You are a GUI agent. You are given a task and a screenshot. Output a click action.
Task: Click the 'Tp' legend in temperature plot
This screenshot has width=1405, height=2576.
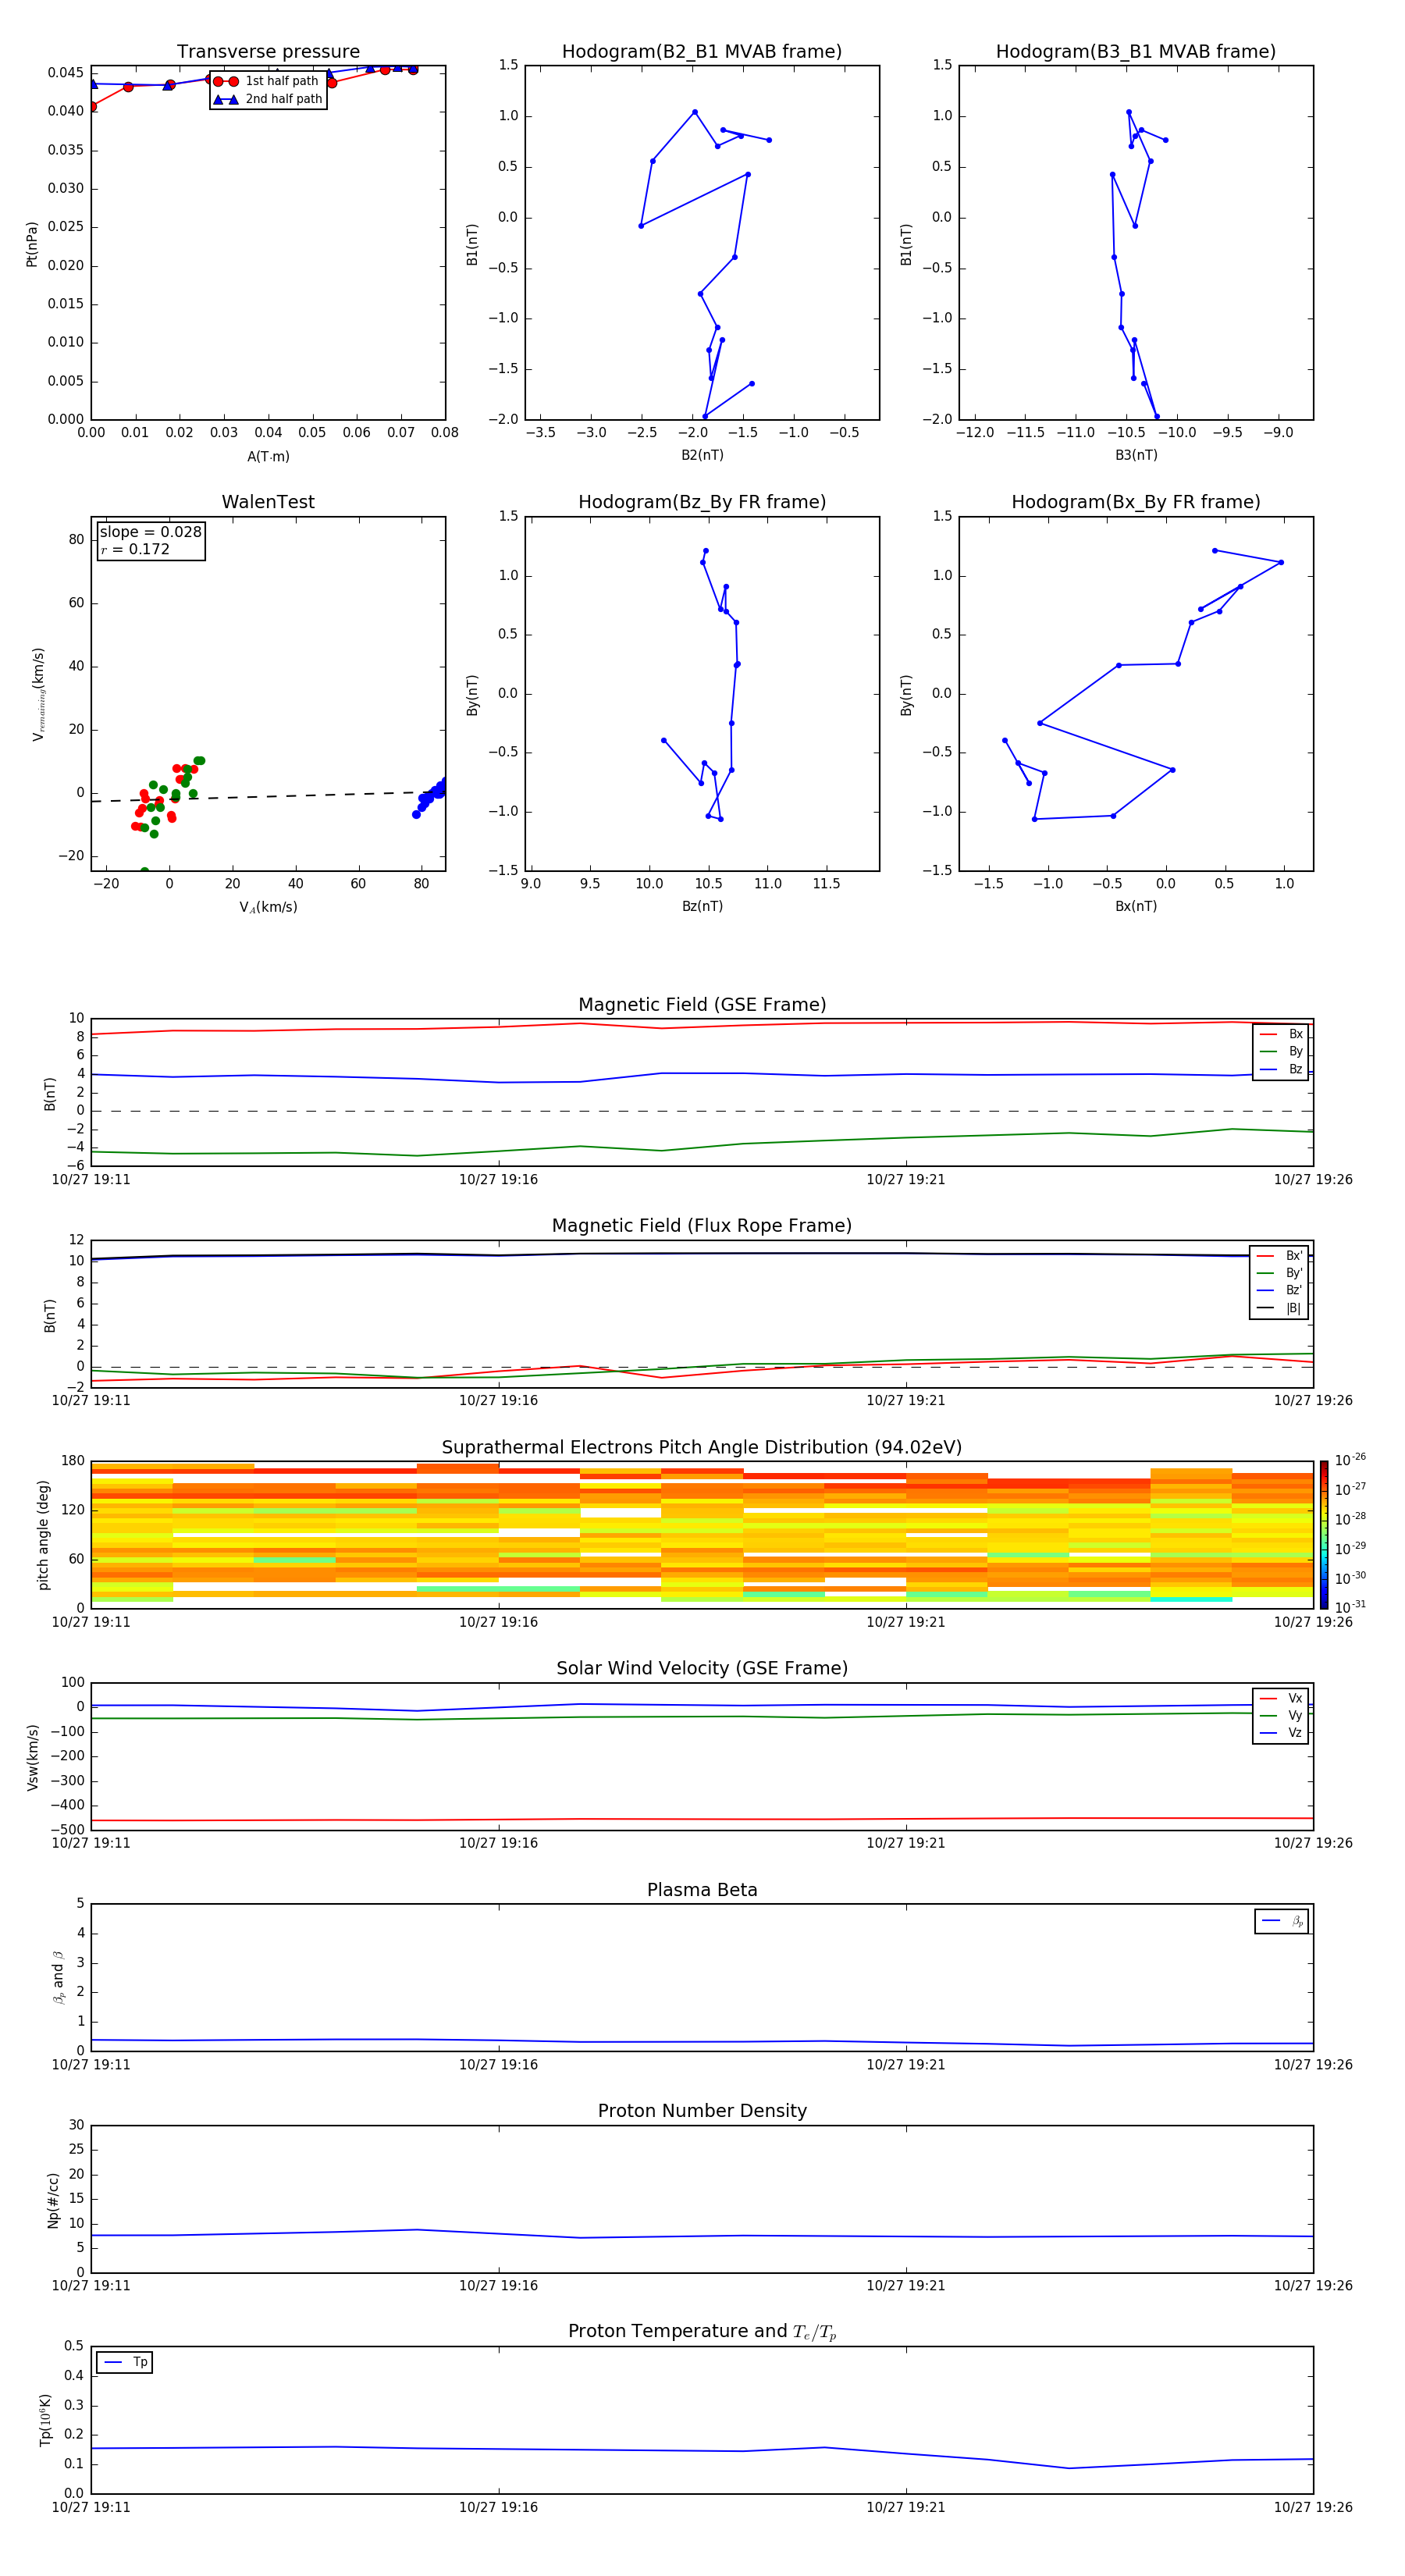125,2362
